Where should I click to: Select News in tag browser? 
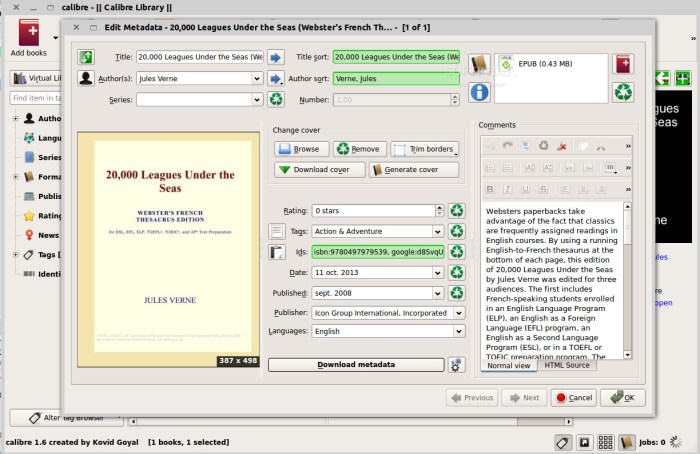[x=42, y=235]
